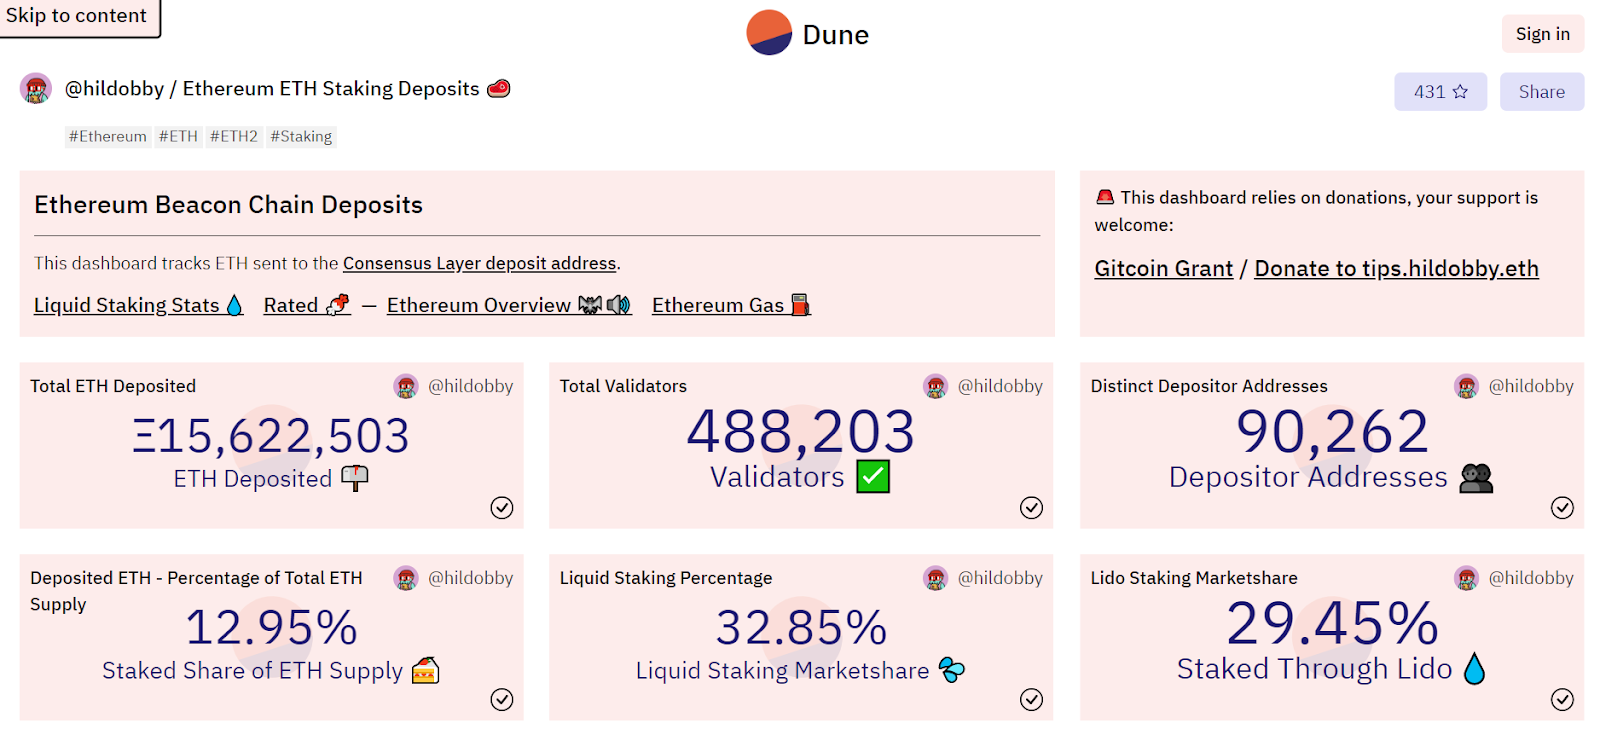
Task: Open the Rated link
Action: click(307, 305)
